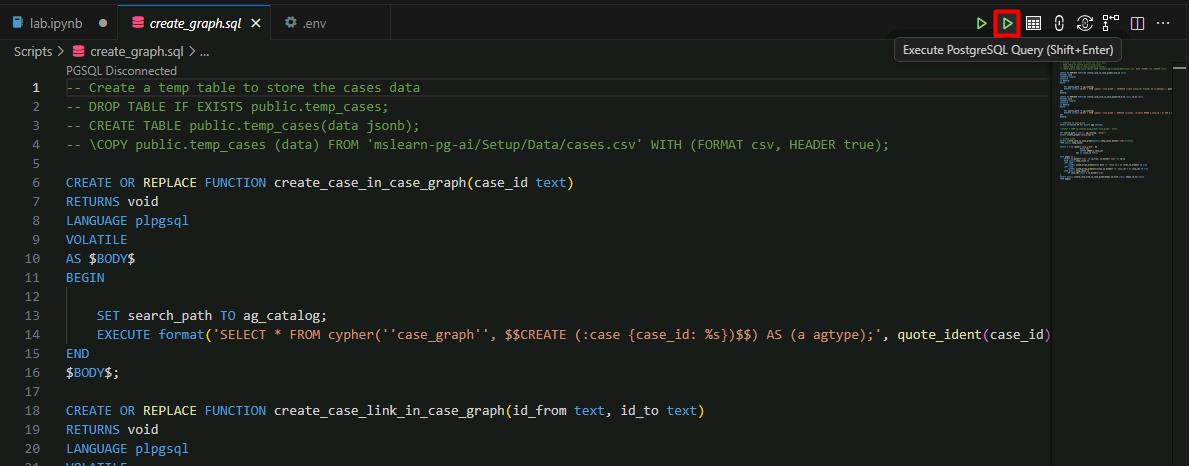Click the leftmost green run triangle icon
The width and height of the screenshot is (1189, 466).
(982, 23)
